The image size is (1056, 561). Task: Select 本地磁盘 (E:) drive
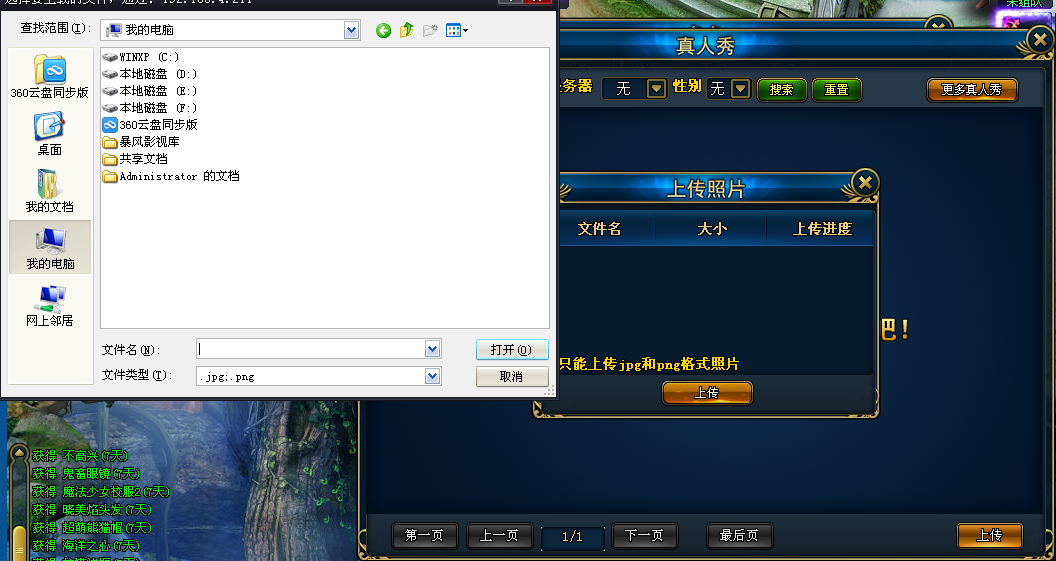point(150,91)
